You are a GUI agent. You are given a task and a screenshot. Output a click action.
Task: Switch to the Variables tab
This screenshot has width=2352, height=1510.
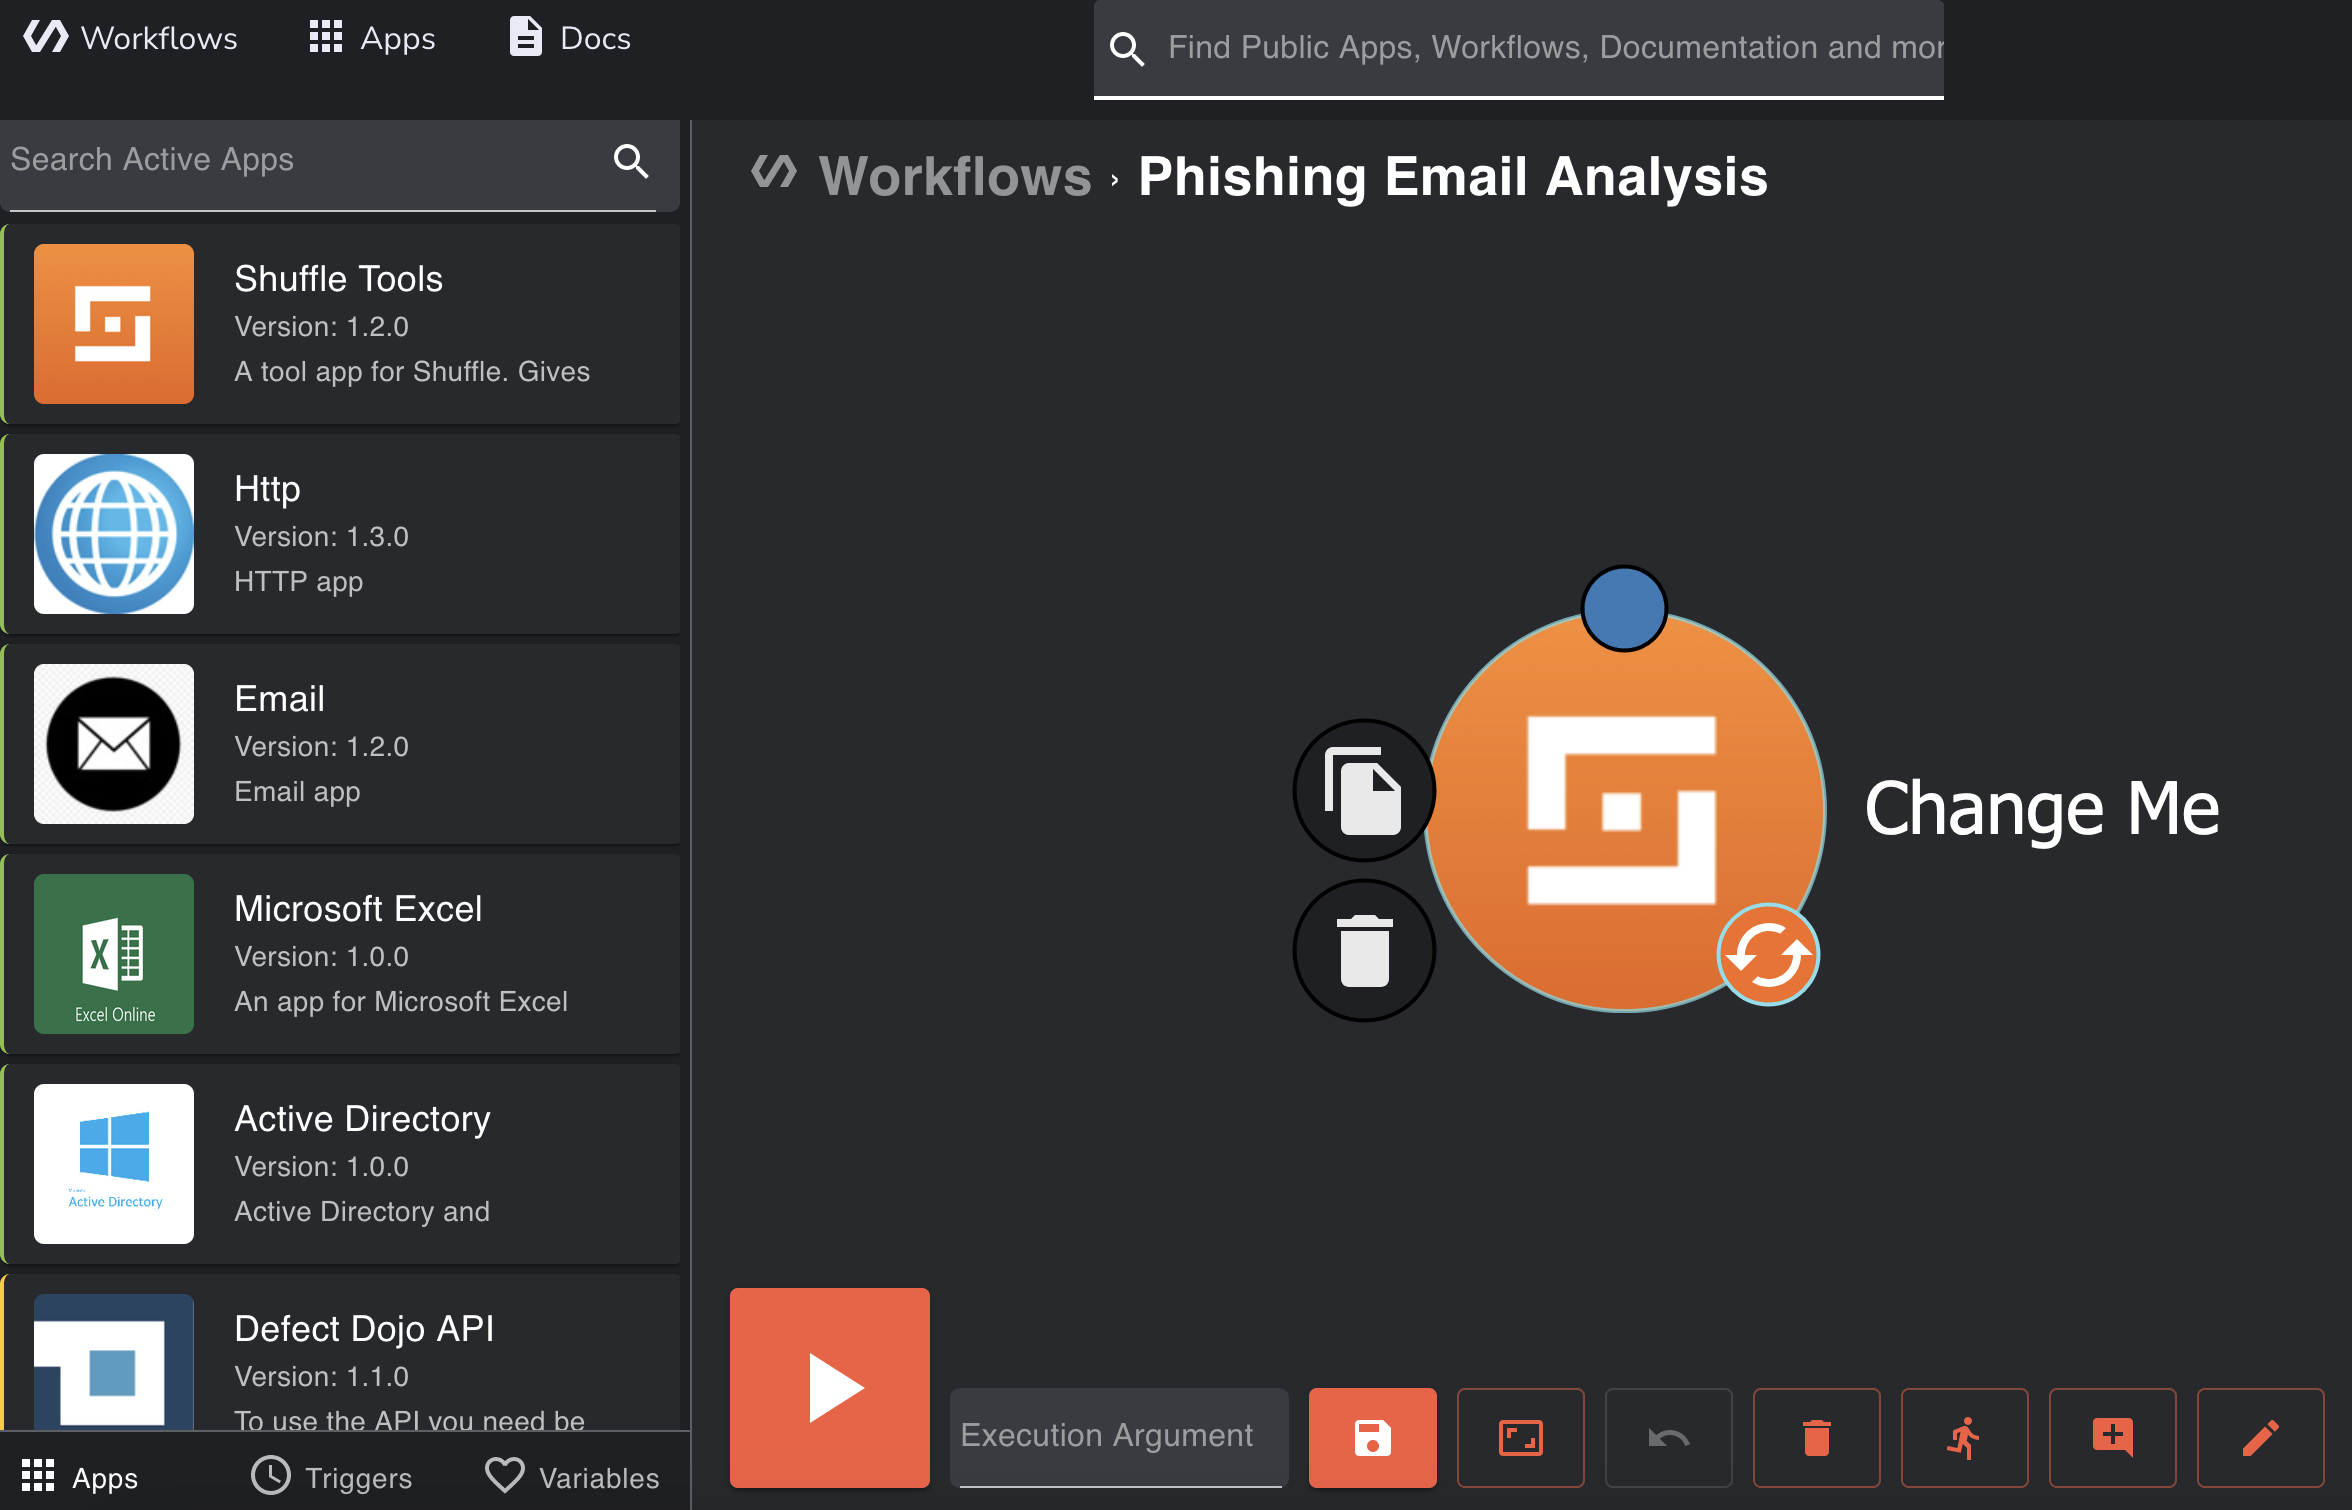coord(573,1477)
